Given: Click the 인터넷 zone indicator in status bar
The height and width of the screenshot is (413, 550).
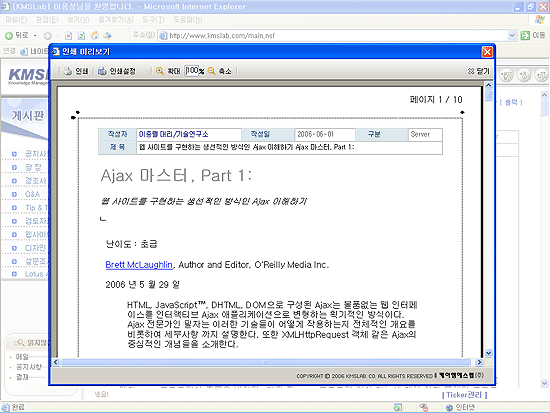Looking at the screenshot, I should pos(460,407).
